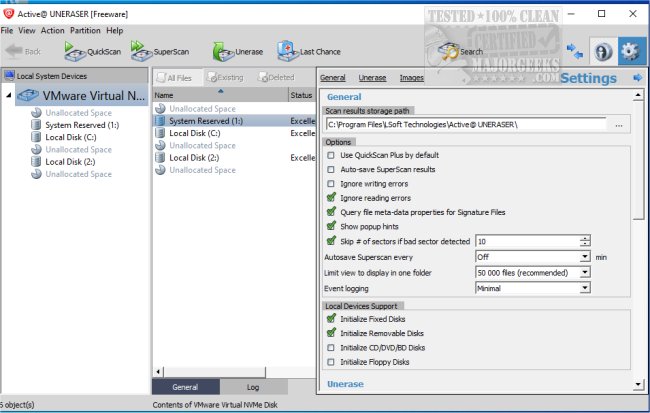
Task: Collapse the VMware Virtual disk tree node
Action: coord(9,95)
